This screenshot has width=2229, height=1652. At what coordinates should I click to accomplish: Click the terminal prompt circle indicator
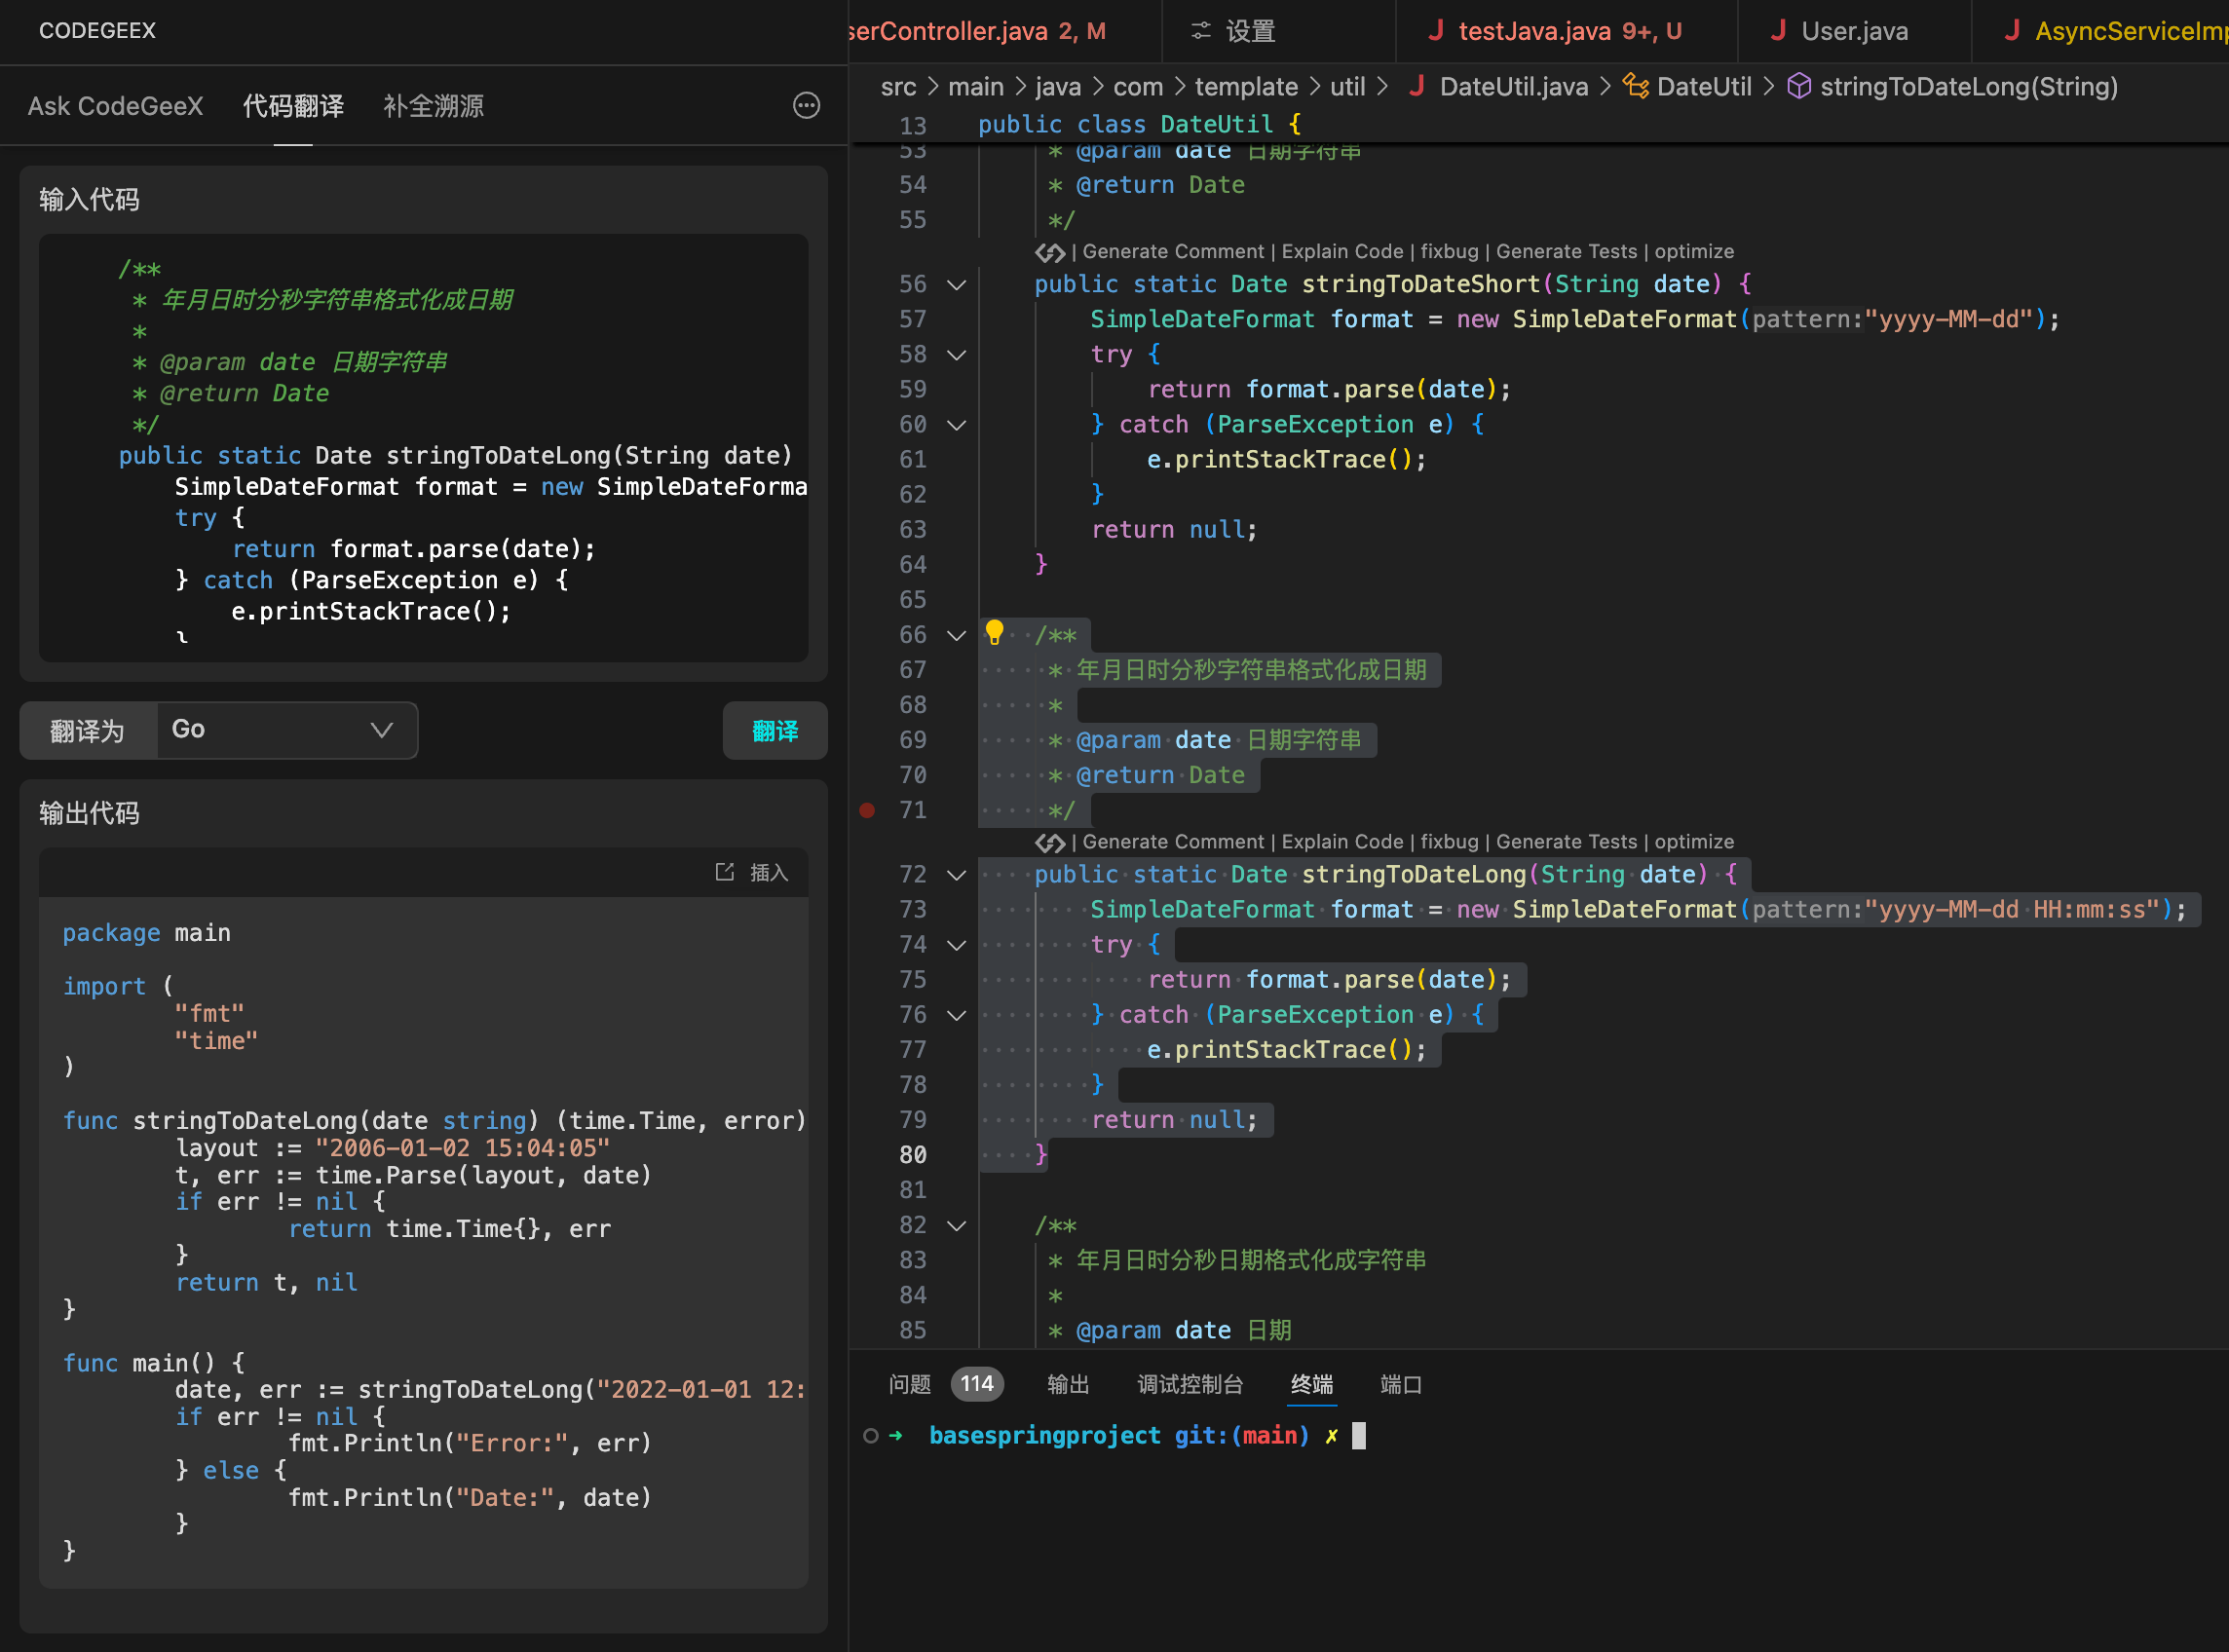coord(870,1436)
